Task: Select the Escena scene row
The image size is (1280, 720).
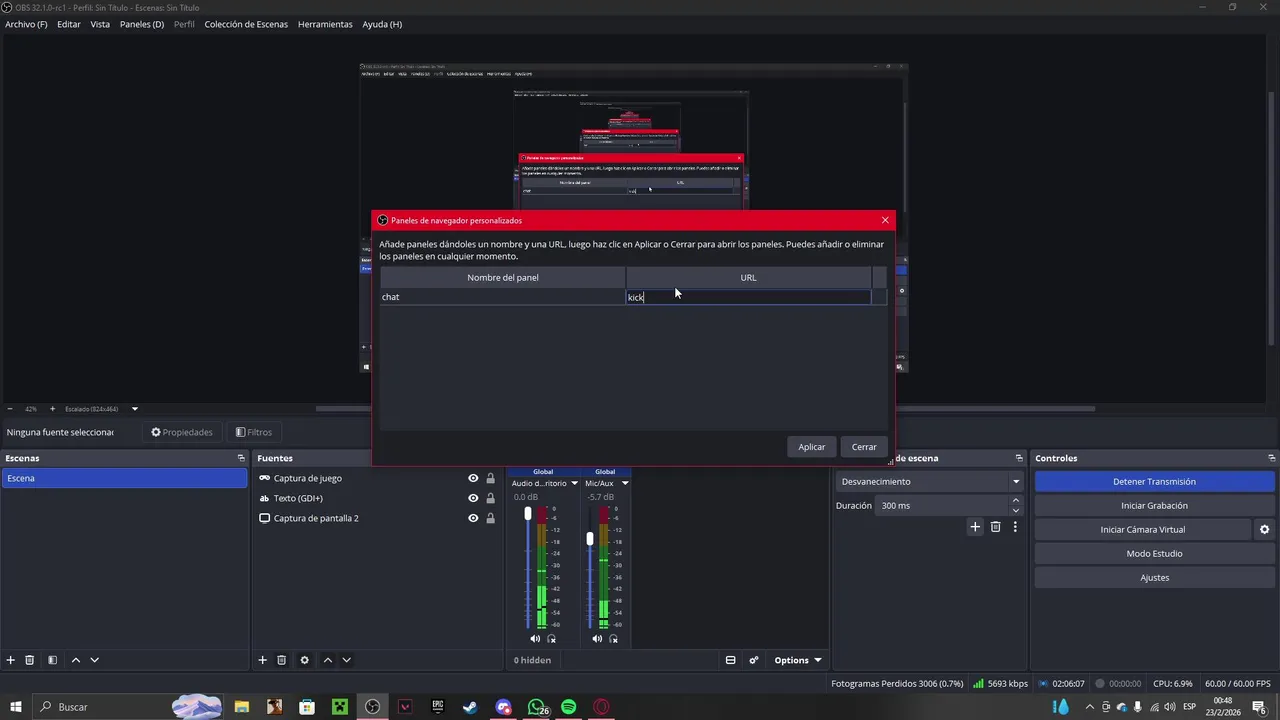Action: (x=124, y=478)
